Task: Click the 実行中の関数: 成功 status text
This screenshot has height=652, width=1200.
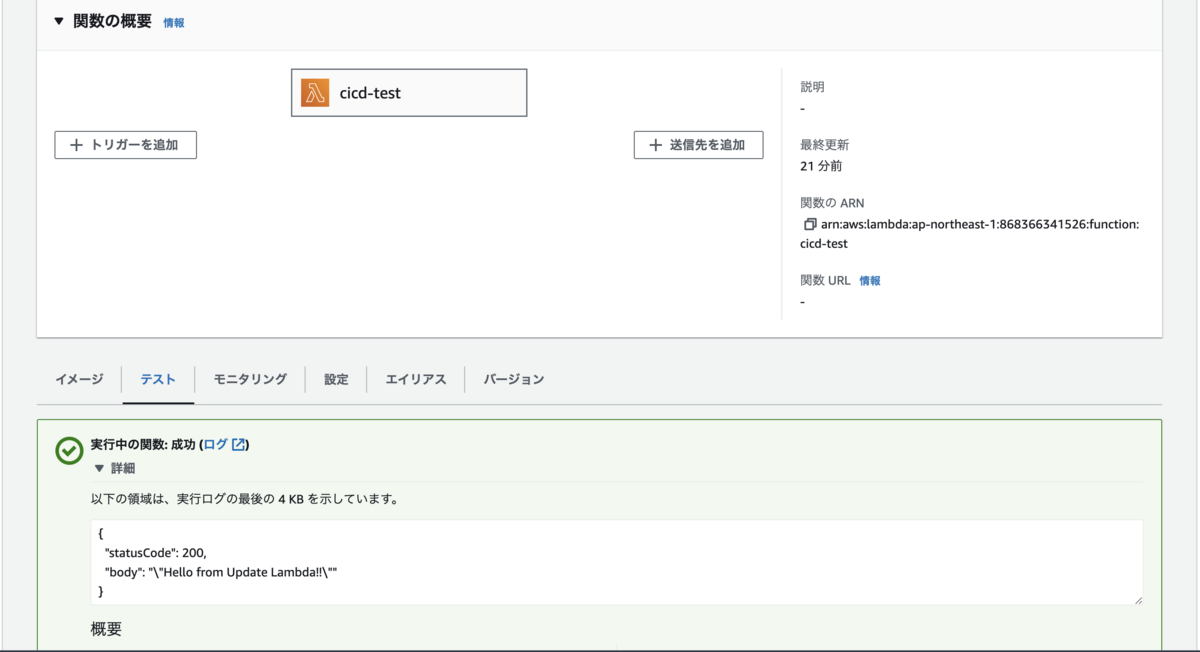Action: coord(143,445)
